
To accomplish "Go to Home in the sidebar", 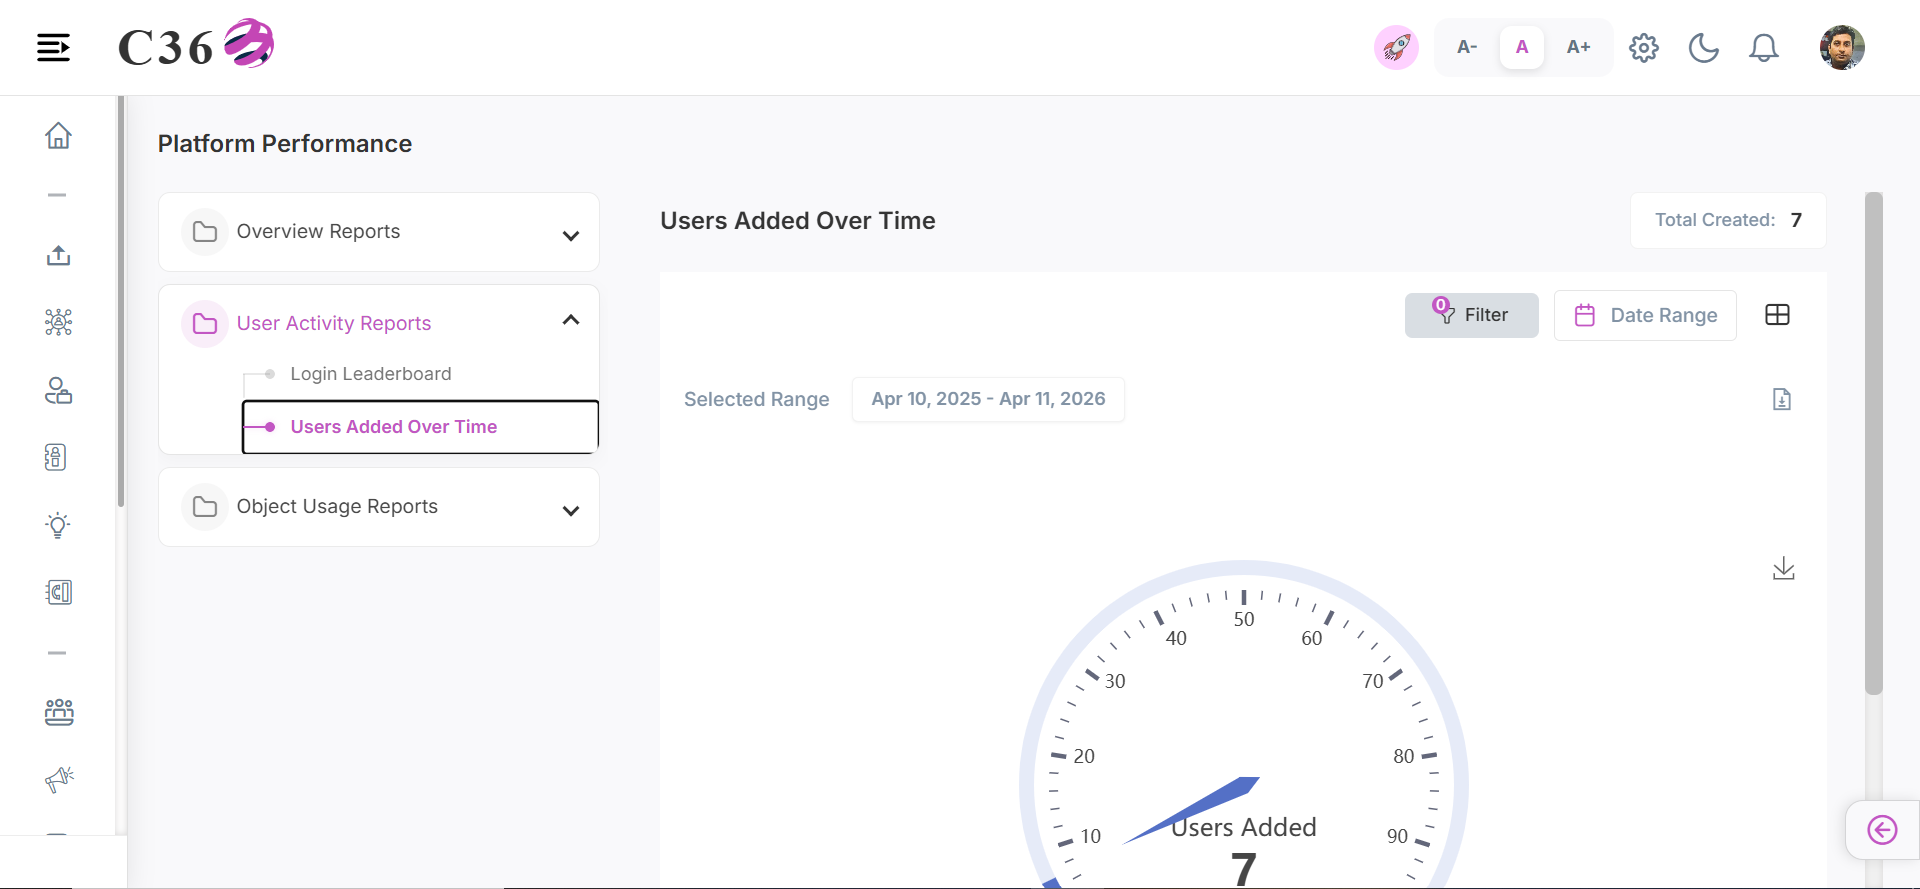I will 58,135.
